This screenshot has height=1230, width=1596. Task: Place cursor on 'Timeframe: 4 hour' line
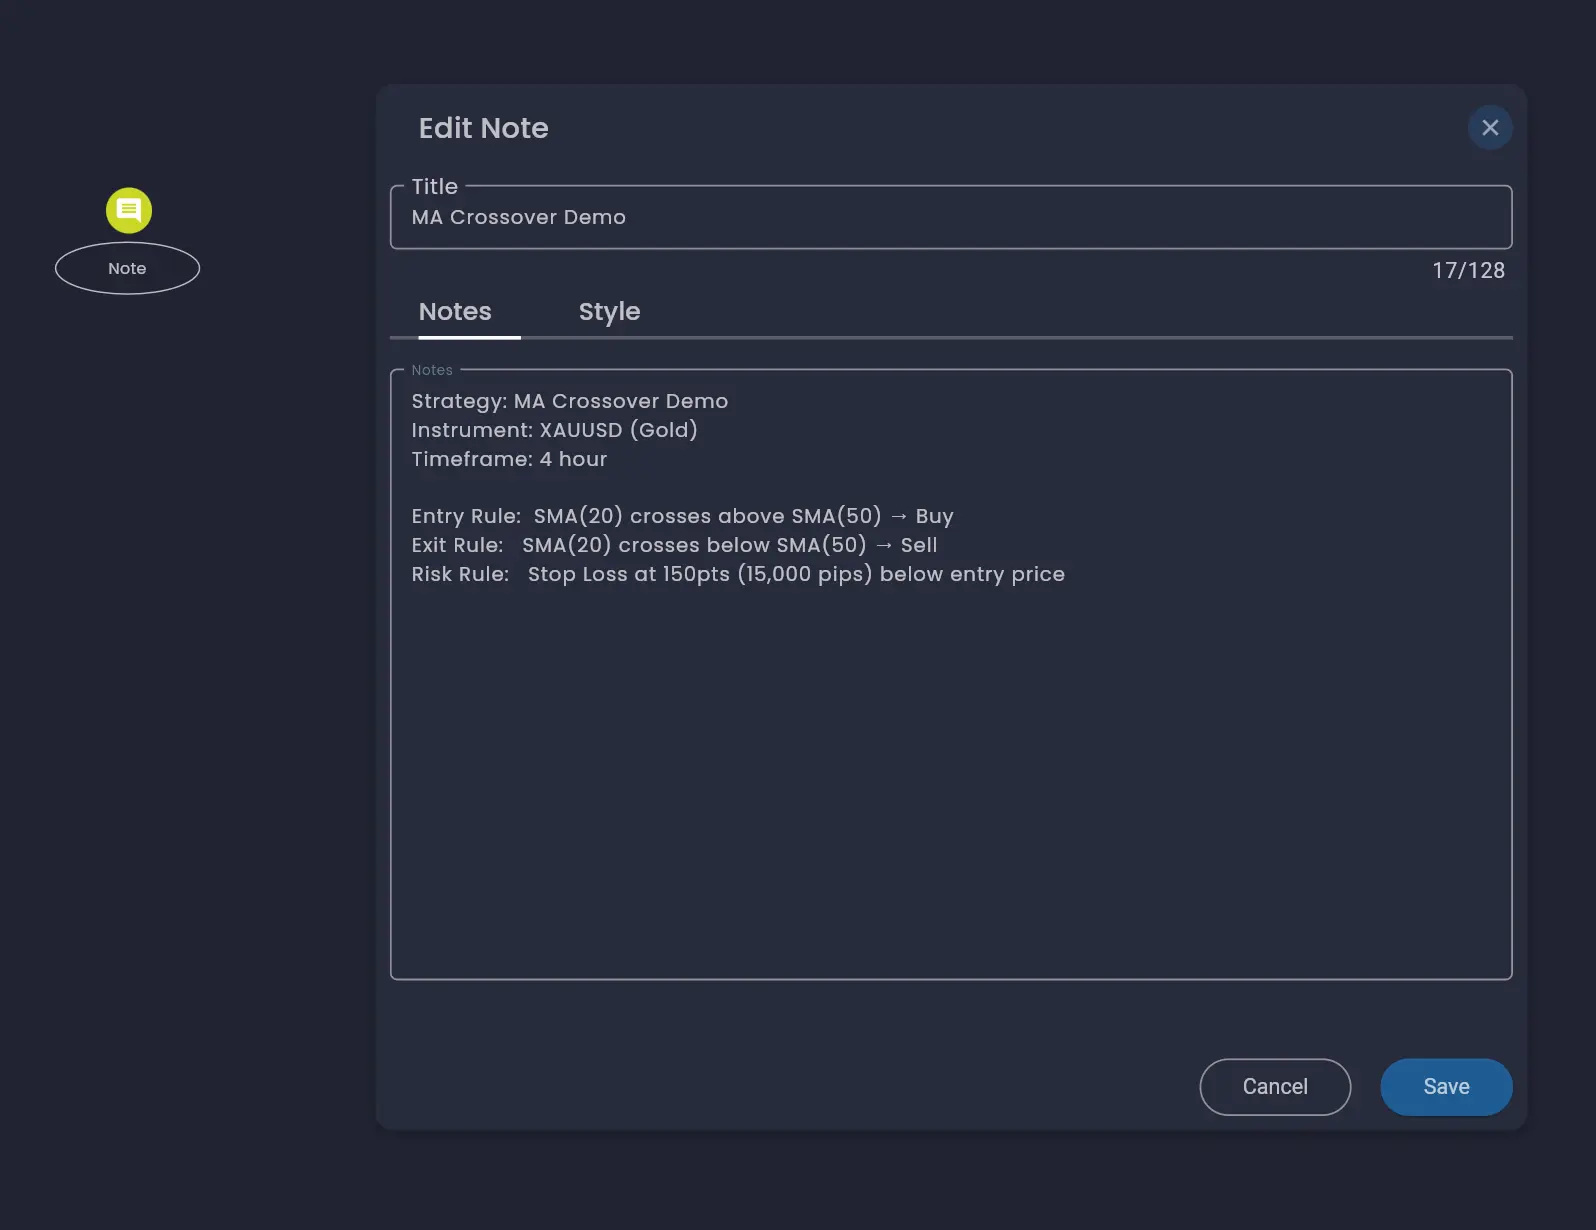[x=509, y=459]
